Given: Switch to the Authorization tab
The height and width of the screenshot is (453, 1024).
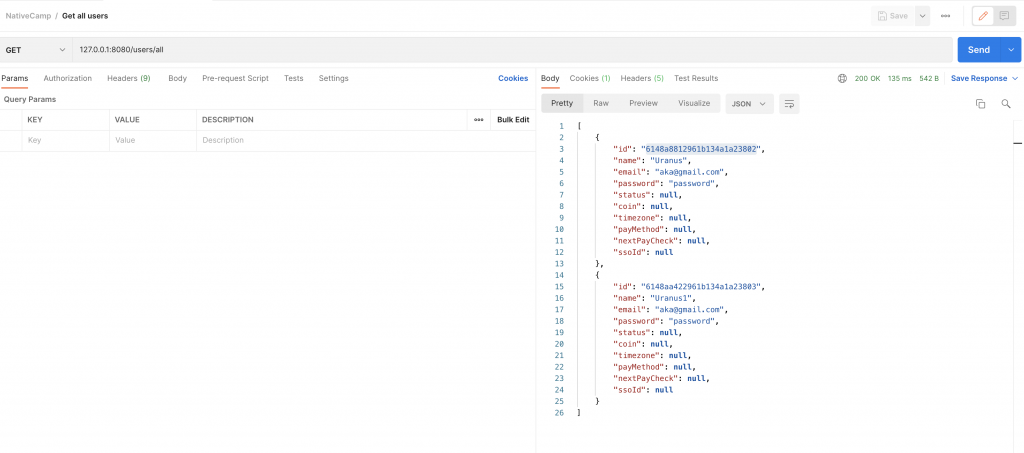Looking at the screenshot, I should 67,78.
